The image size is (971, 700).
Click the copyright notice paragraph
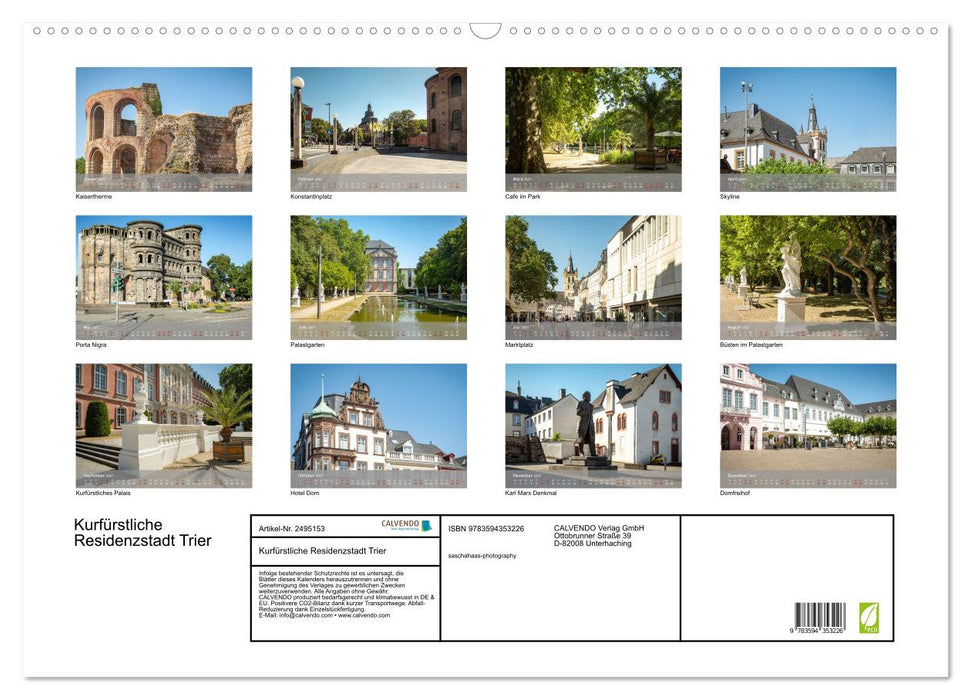click(x=347, y=594)
